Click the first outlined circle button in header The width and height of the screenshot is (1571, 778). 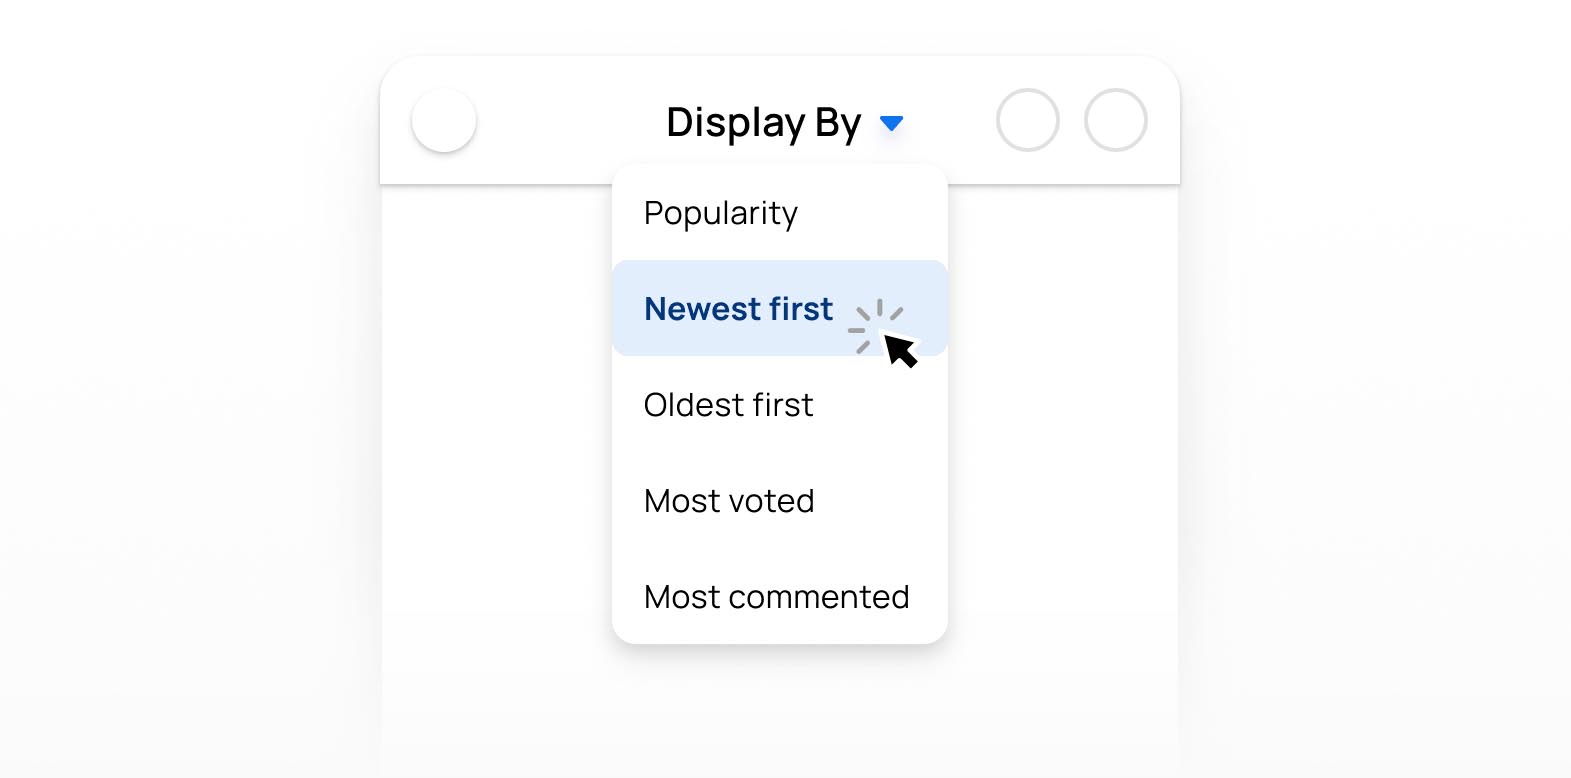coord(1028,120)
